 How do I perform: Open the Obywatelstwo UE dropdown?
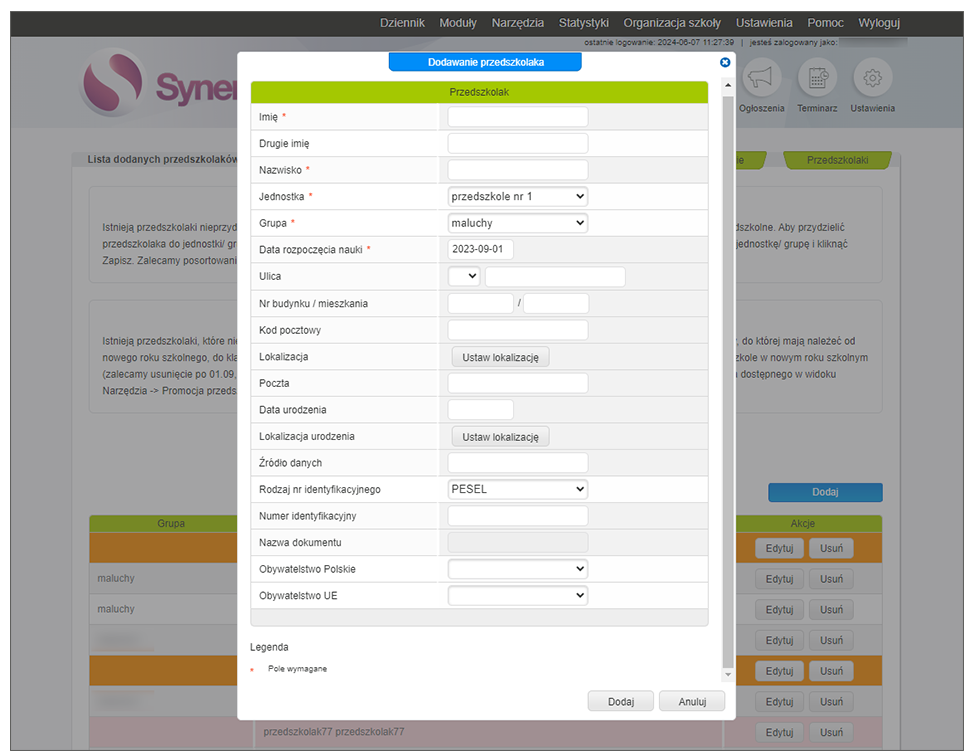point(517,596)
